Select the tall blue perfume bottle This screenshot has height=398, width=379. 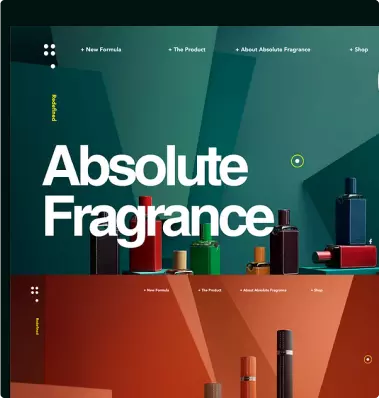[351, 211]
